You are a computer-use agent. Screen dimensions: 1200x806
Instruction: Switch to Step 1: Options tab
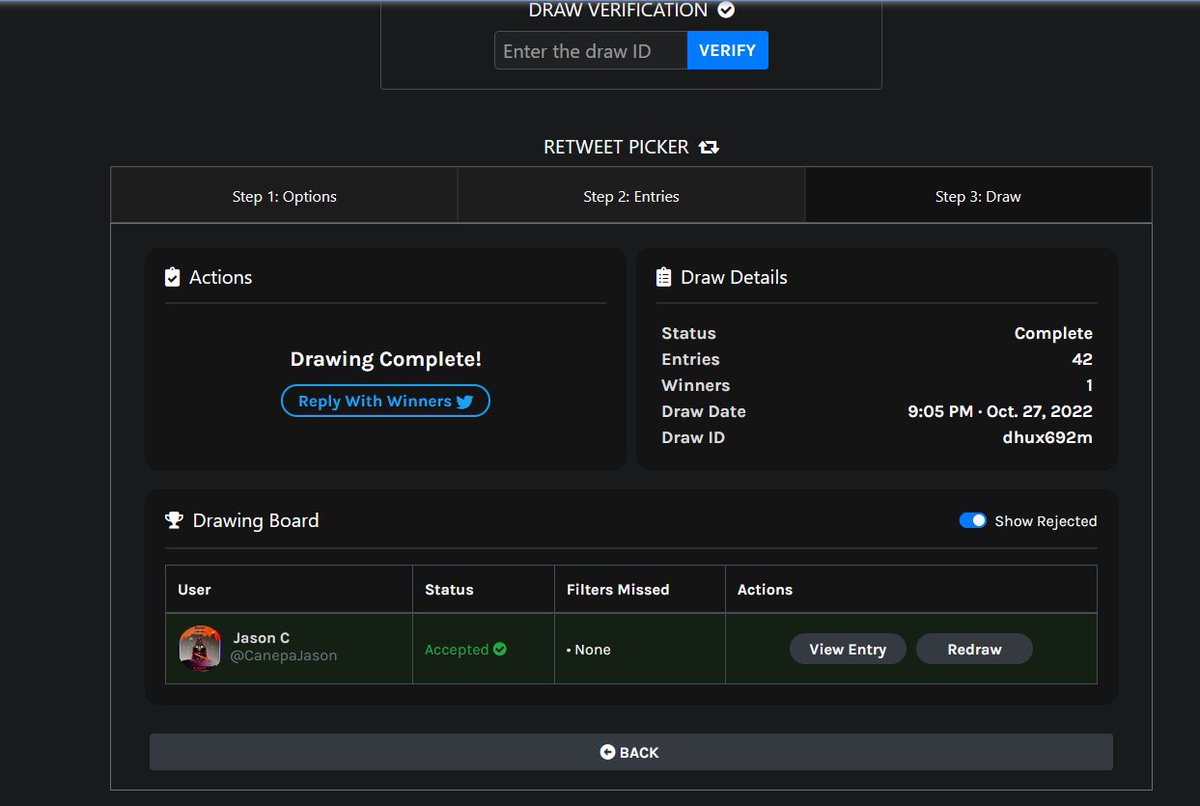click(284, 196)
